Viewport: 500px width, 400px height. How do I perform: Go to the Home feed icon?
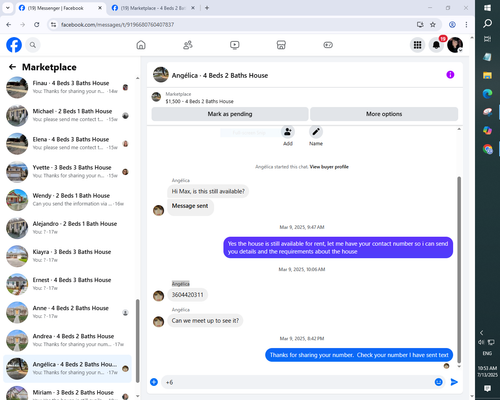[x=141, y=45]
